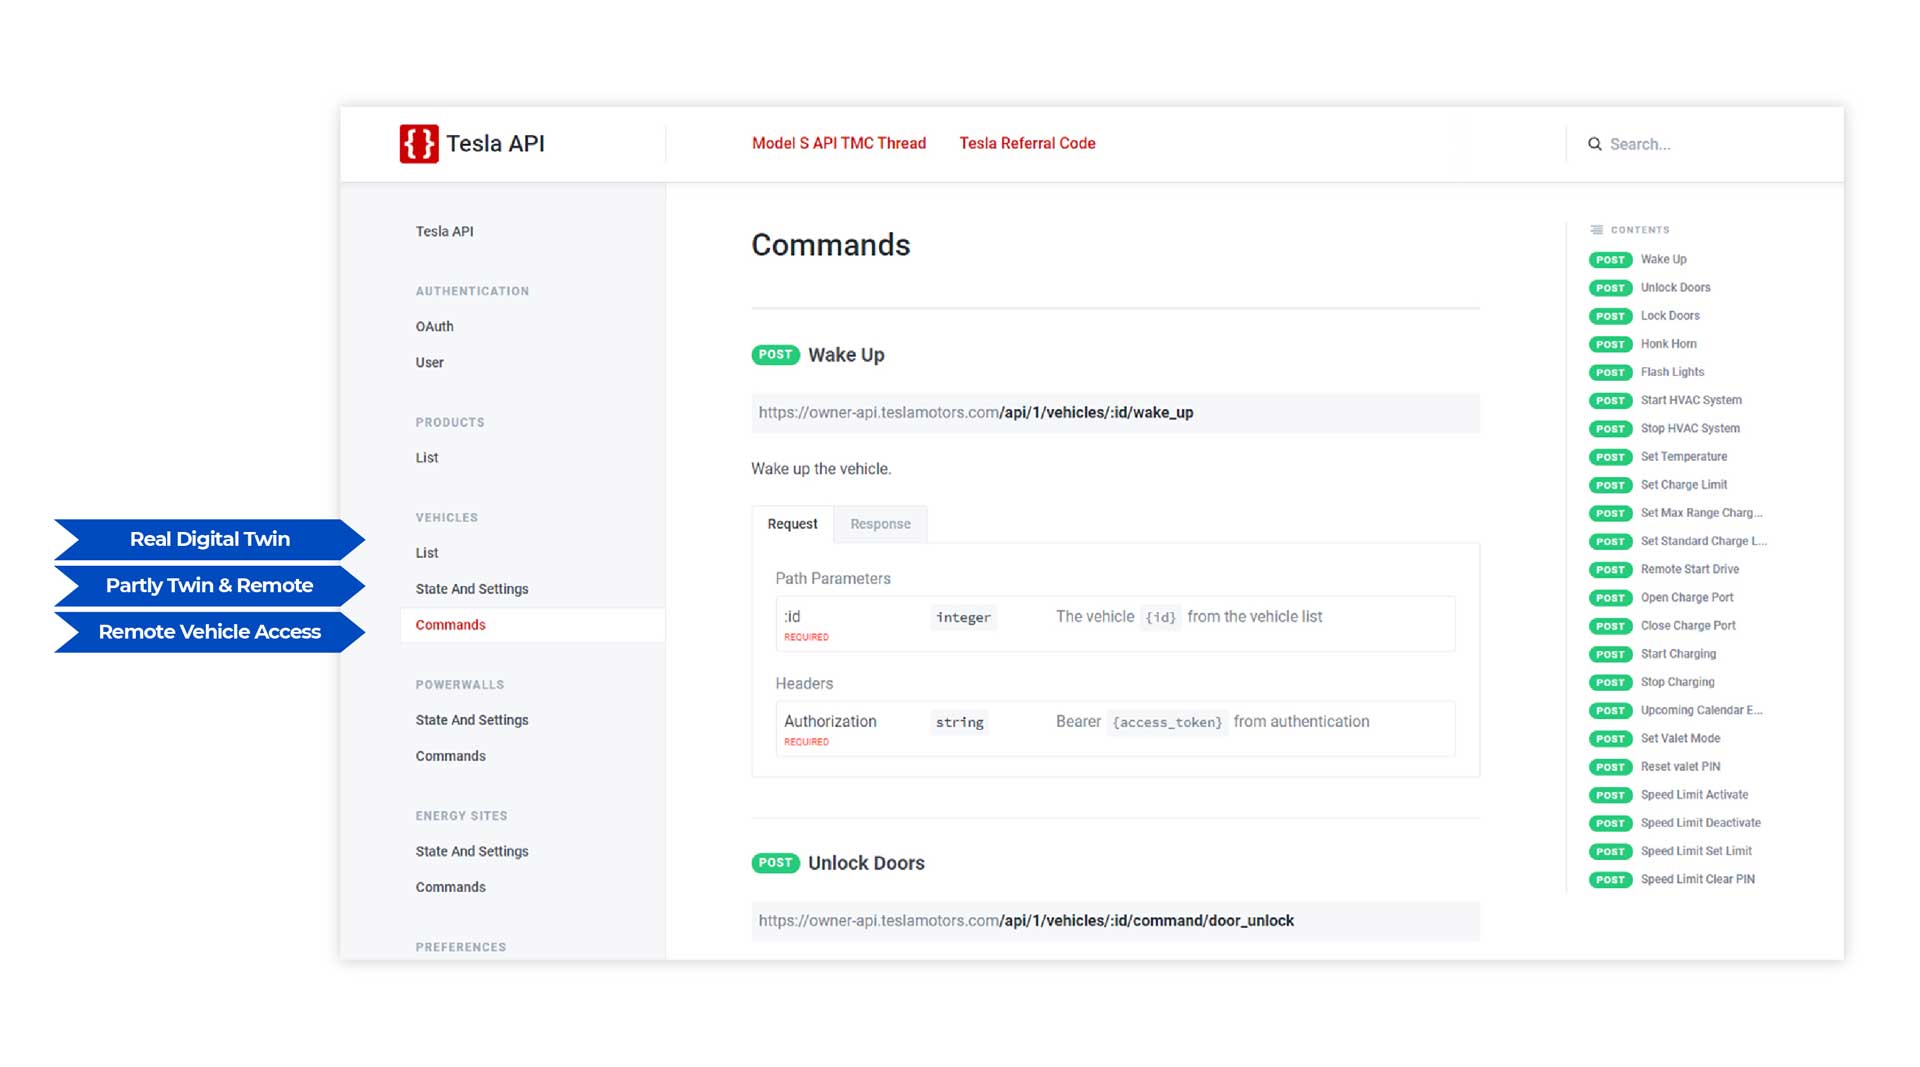Click the Tesla API logo icon
This screenshot has height=1067, width=1920.
pos(417,143)
